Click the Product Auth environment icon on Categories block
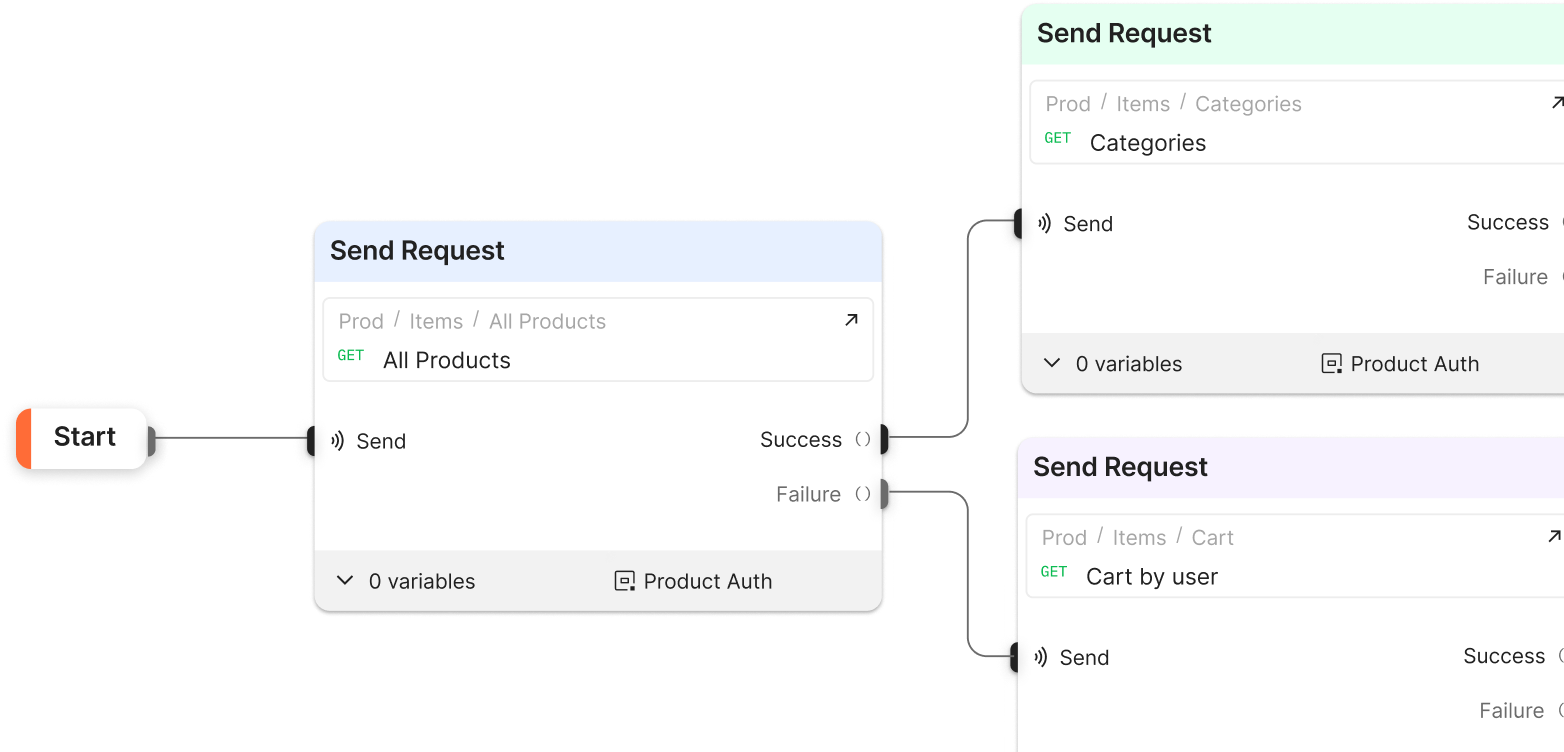The width and height of the screenshot is (1564, 752). [1331, 363]
